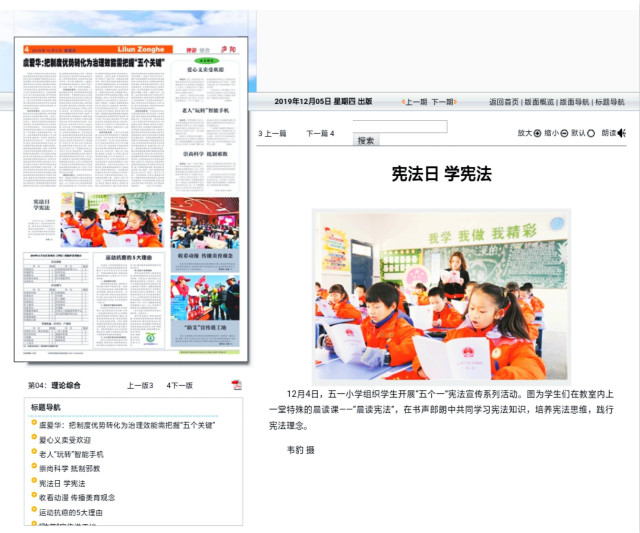Viewport: 640px width, 533px height.
Task: Go to next issue 下一期
Action: pyautogui.click(x=444, y=102)
